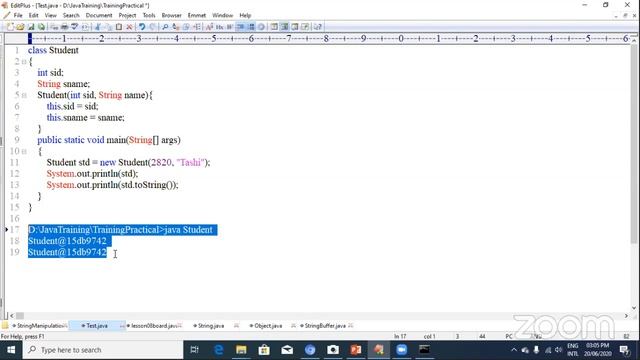The width and height of the screenshot is (640, 360).
Task: Click the Open file toolbar icon
Action: pyautogui.click(x=20, y=27)
